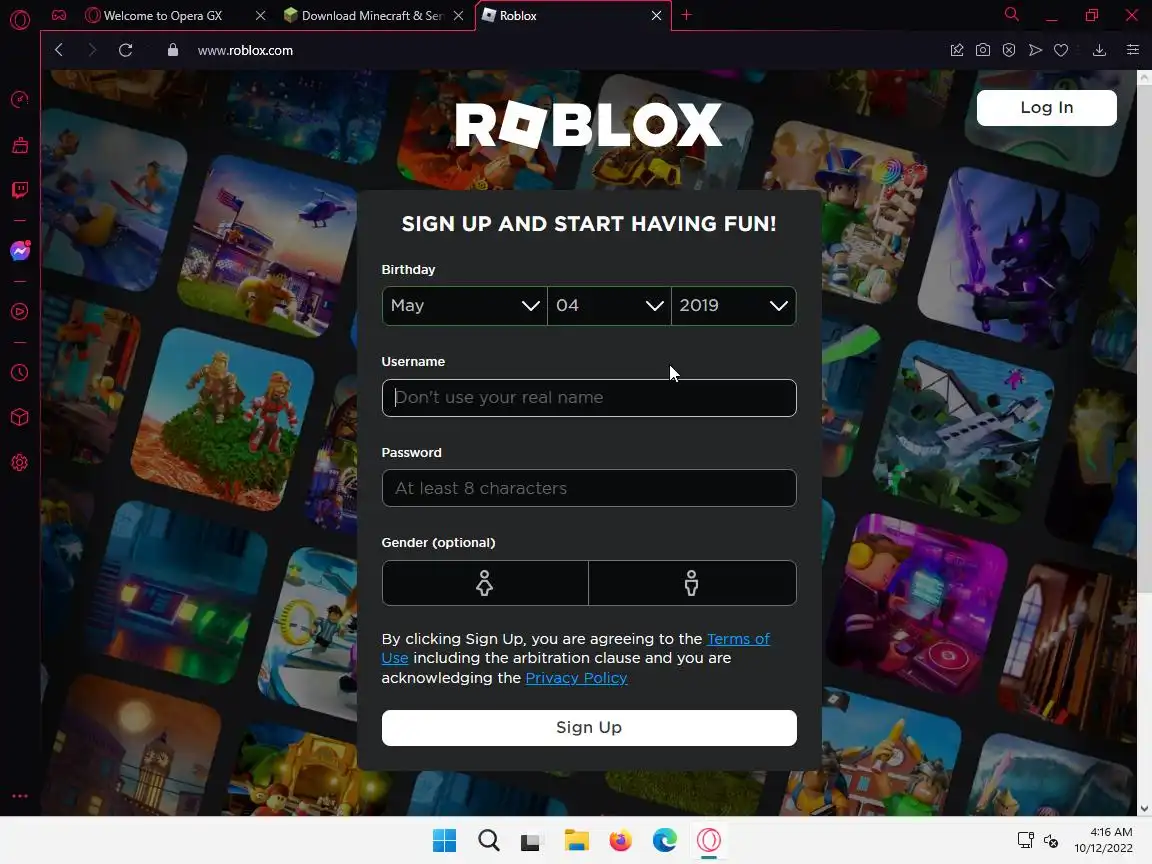
Task: Close the Download Minecraft tab
Action: [458, 15]
